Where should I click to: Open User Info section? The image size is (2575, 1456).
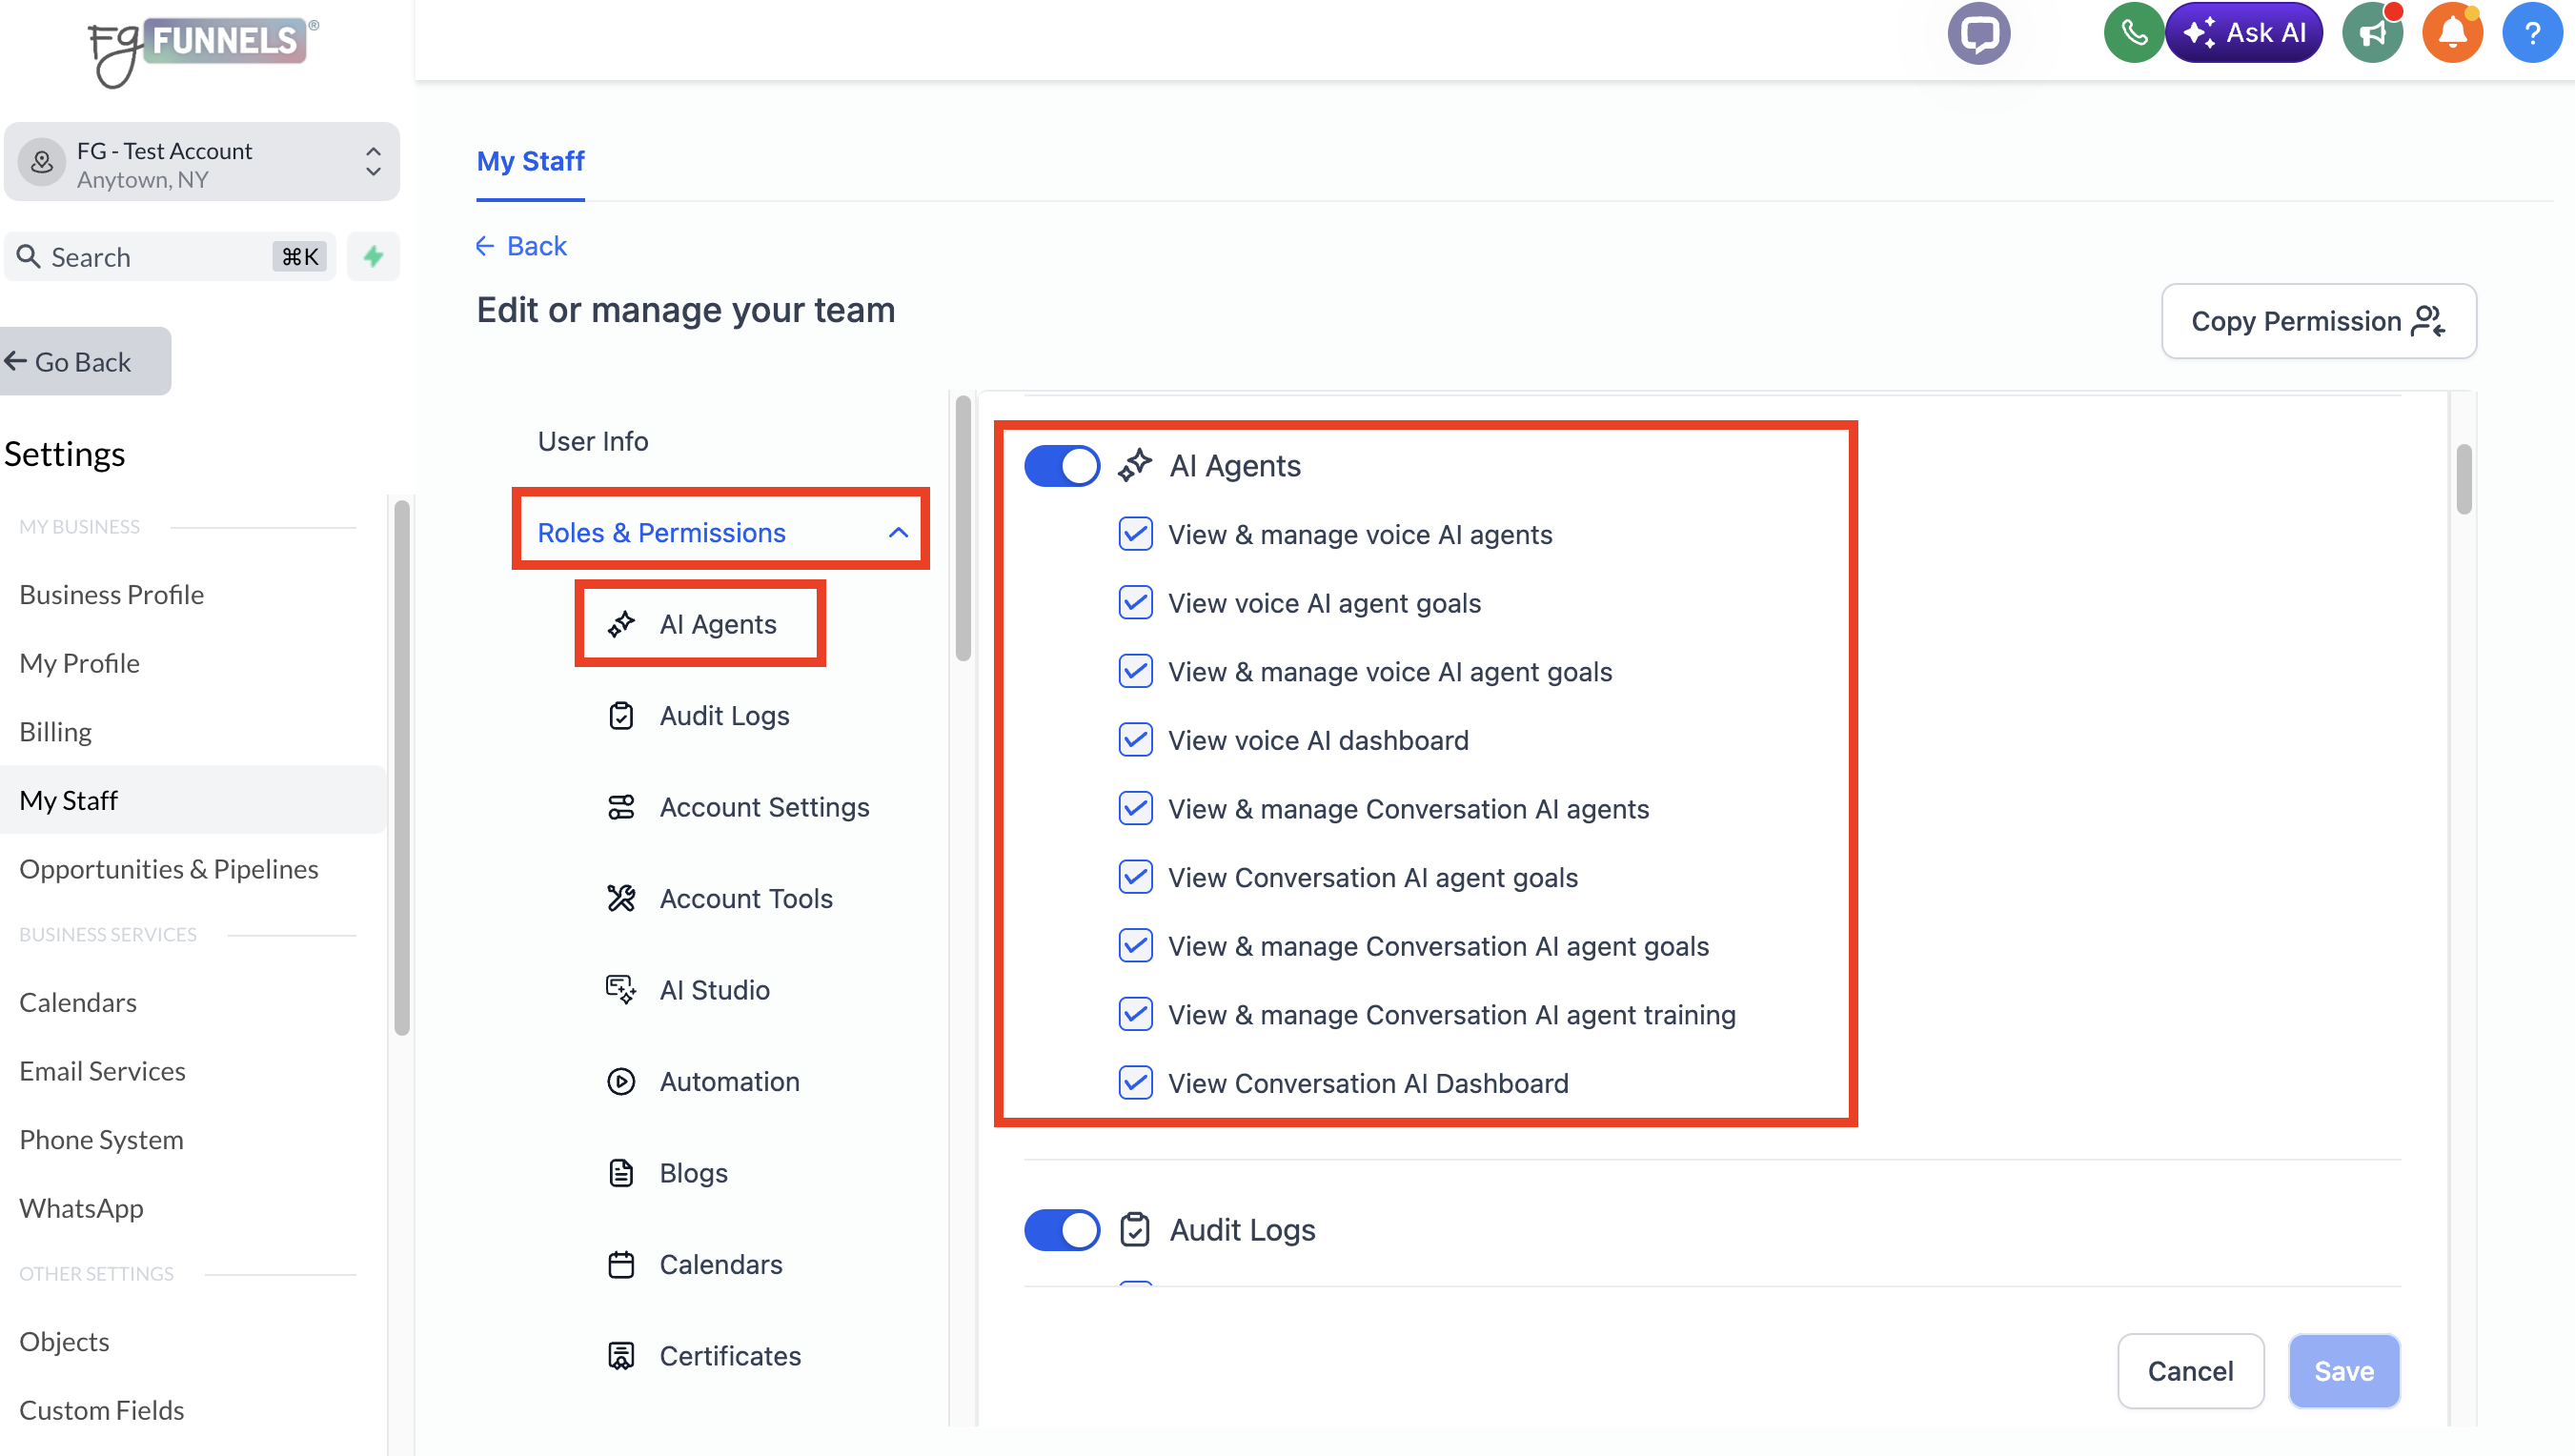(593, 441)
